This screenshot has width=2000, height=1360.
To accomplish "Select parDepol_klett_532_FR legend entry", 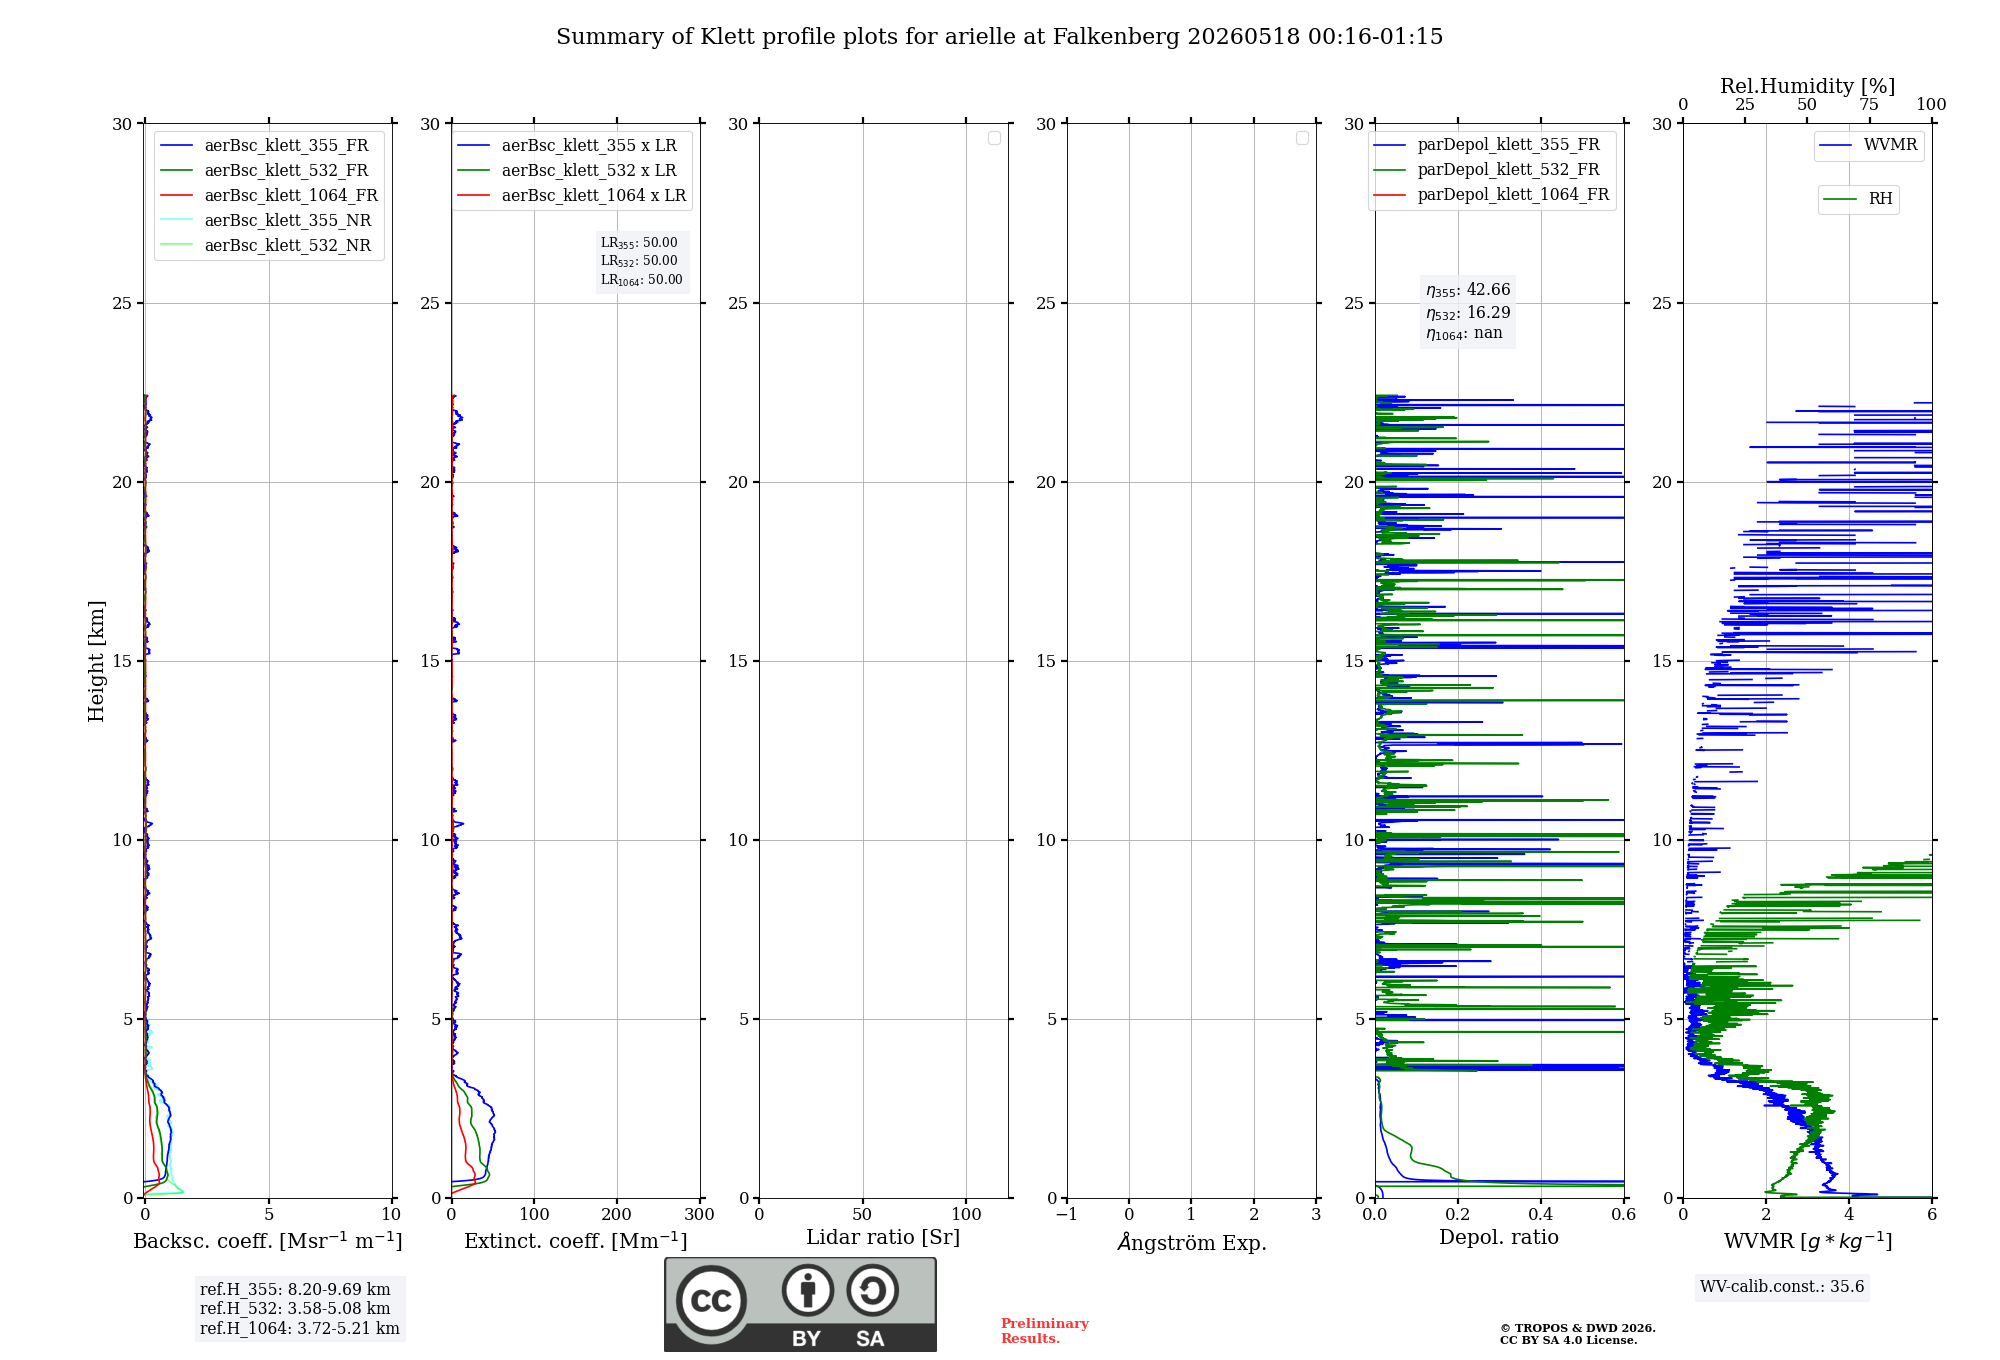I will (x=1487, y=169).
